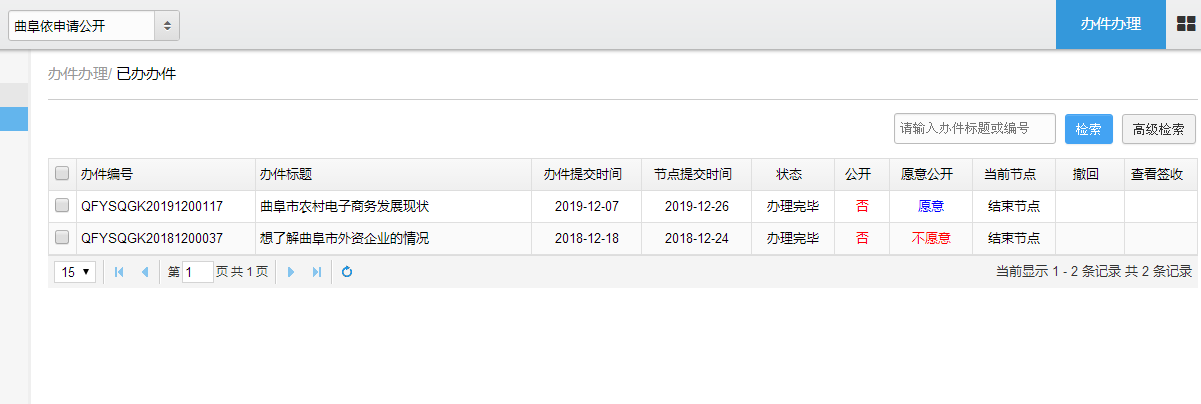Select the highlighted blue sidebar item
Image resolution: width=1201 pixels, height=404 pixels.
pyautogui.click(x=14, y=118)
